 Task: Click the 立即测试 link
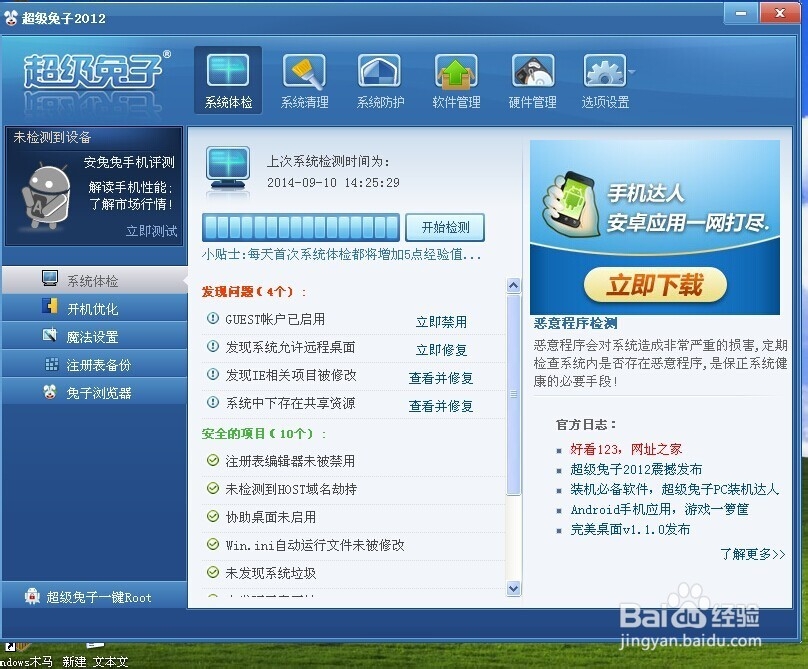tap(152, 230)
